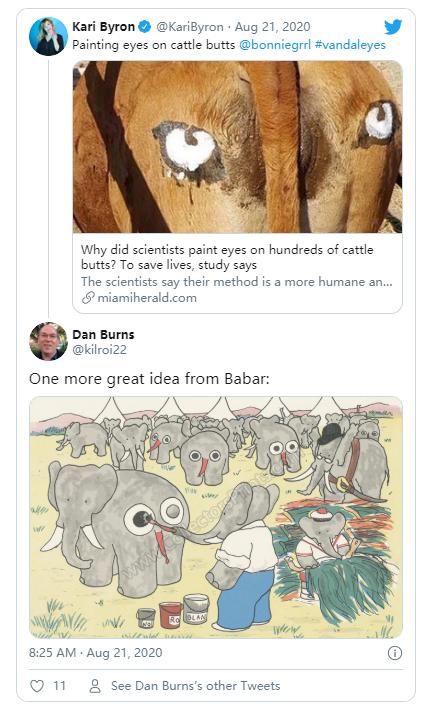
Task: Click the Dan Burns display name
Action: (103, 335)
